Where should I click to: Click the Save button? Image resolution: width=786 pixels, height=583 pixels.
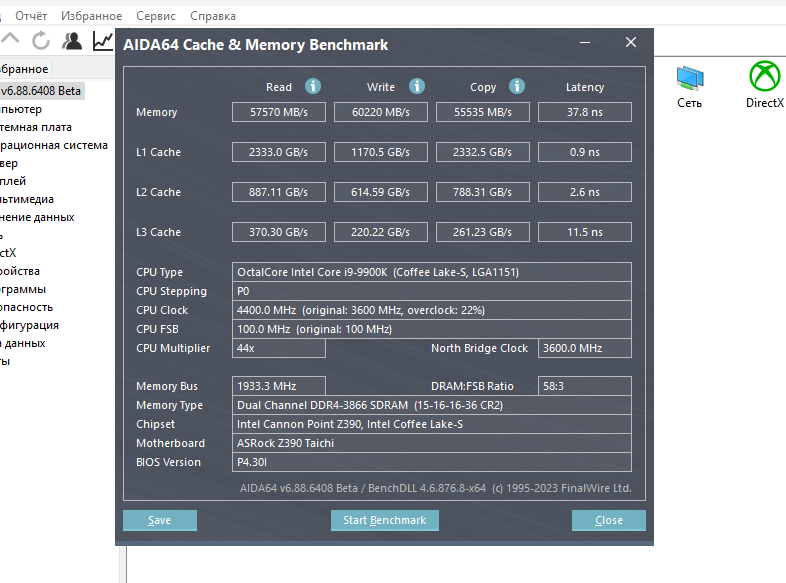click(160, 520)
